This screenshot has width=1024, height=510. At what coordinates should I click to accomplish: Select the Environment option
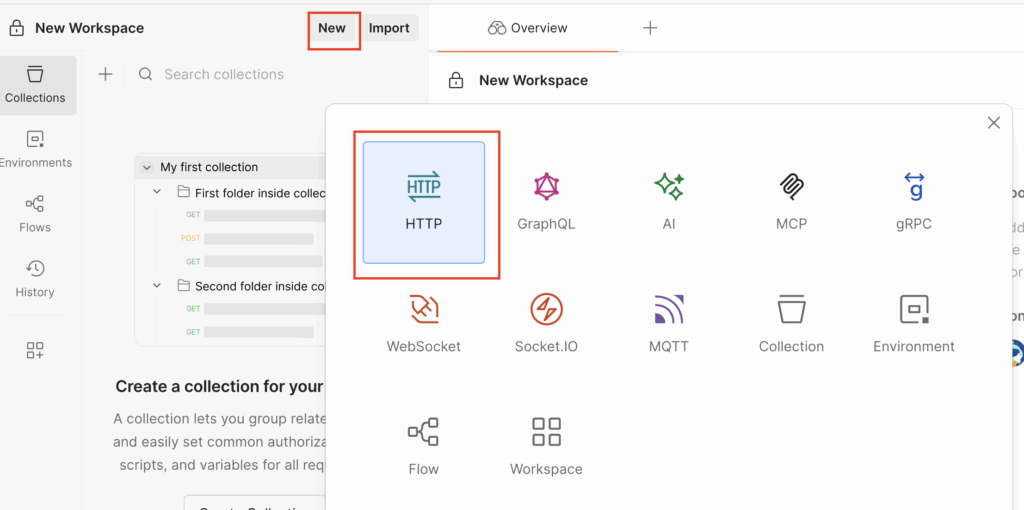click(914, 324)
